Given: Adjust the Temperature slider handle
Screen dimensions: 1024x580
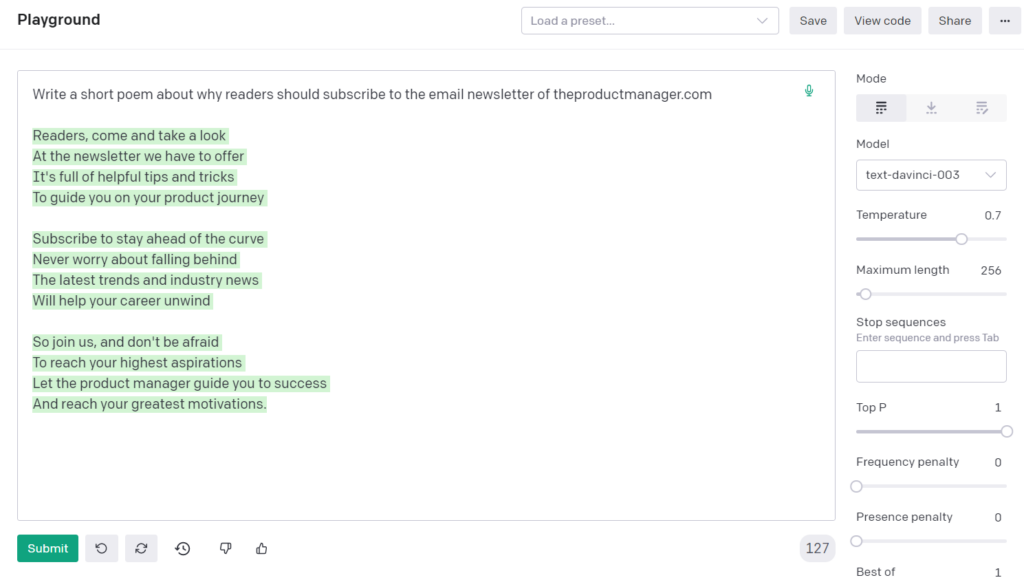Looking at the screenshot, I should coord(961,239).
